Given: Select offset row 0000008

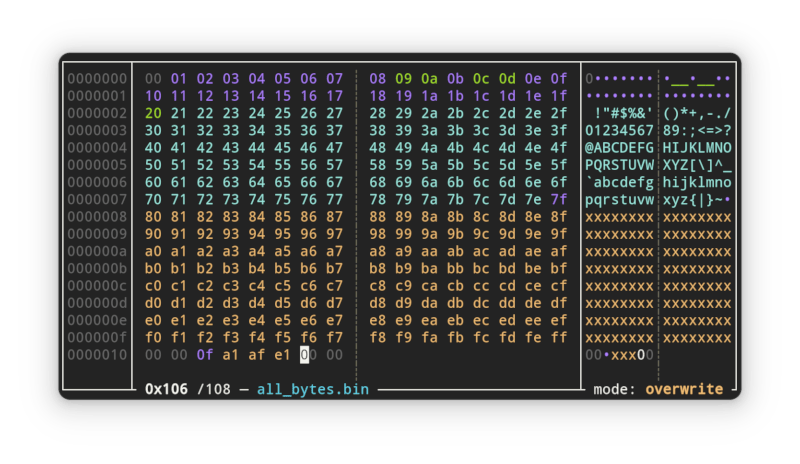Looking at the screenshot, I should click(96, 216).
